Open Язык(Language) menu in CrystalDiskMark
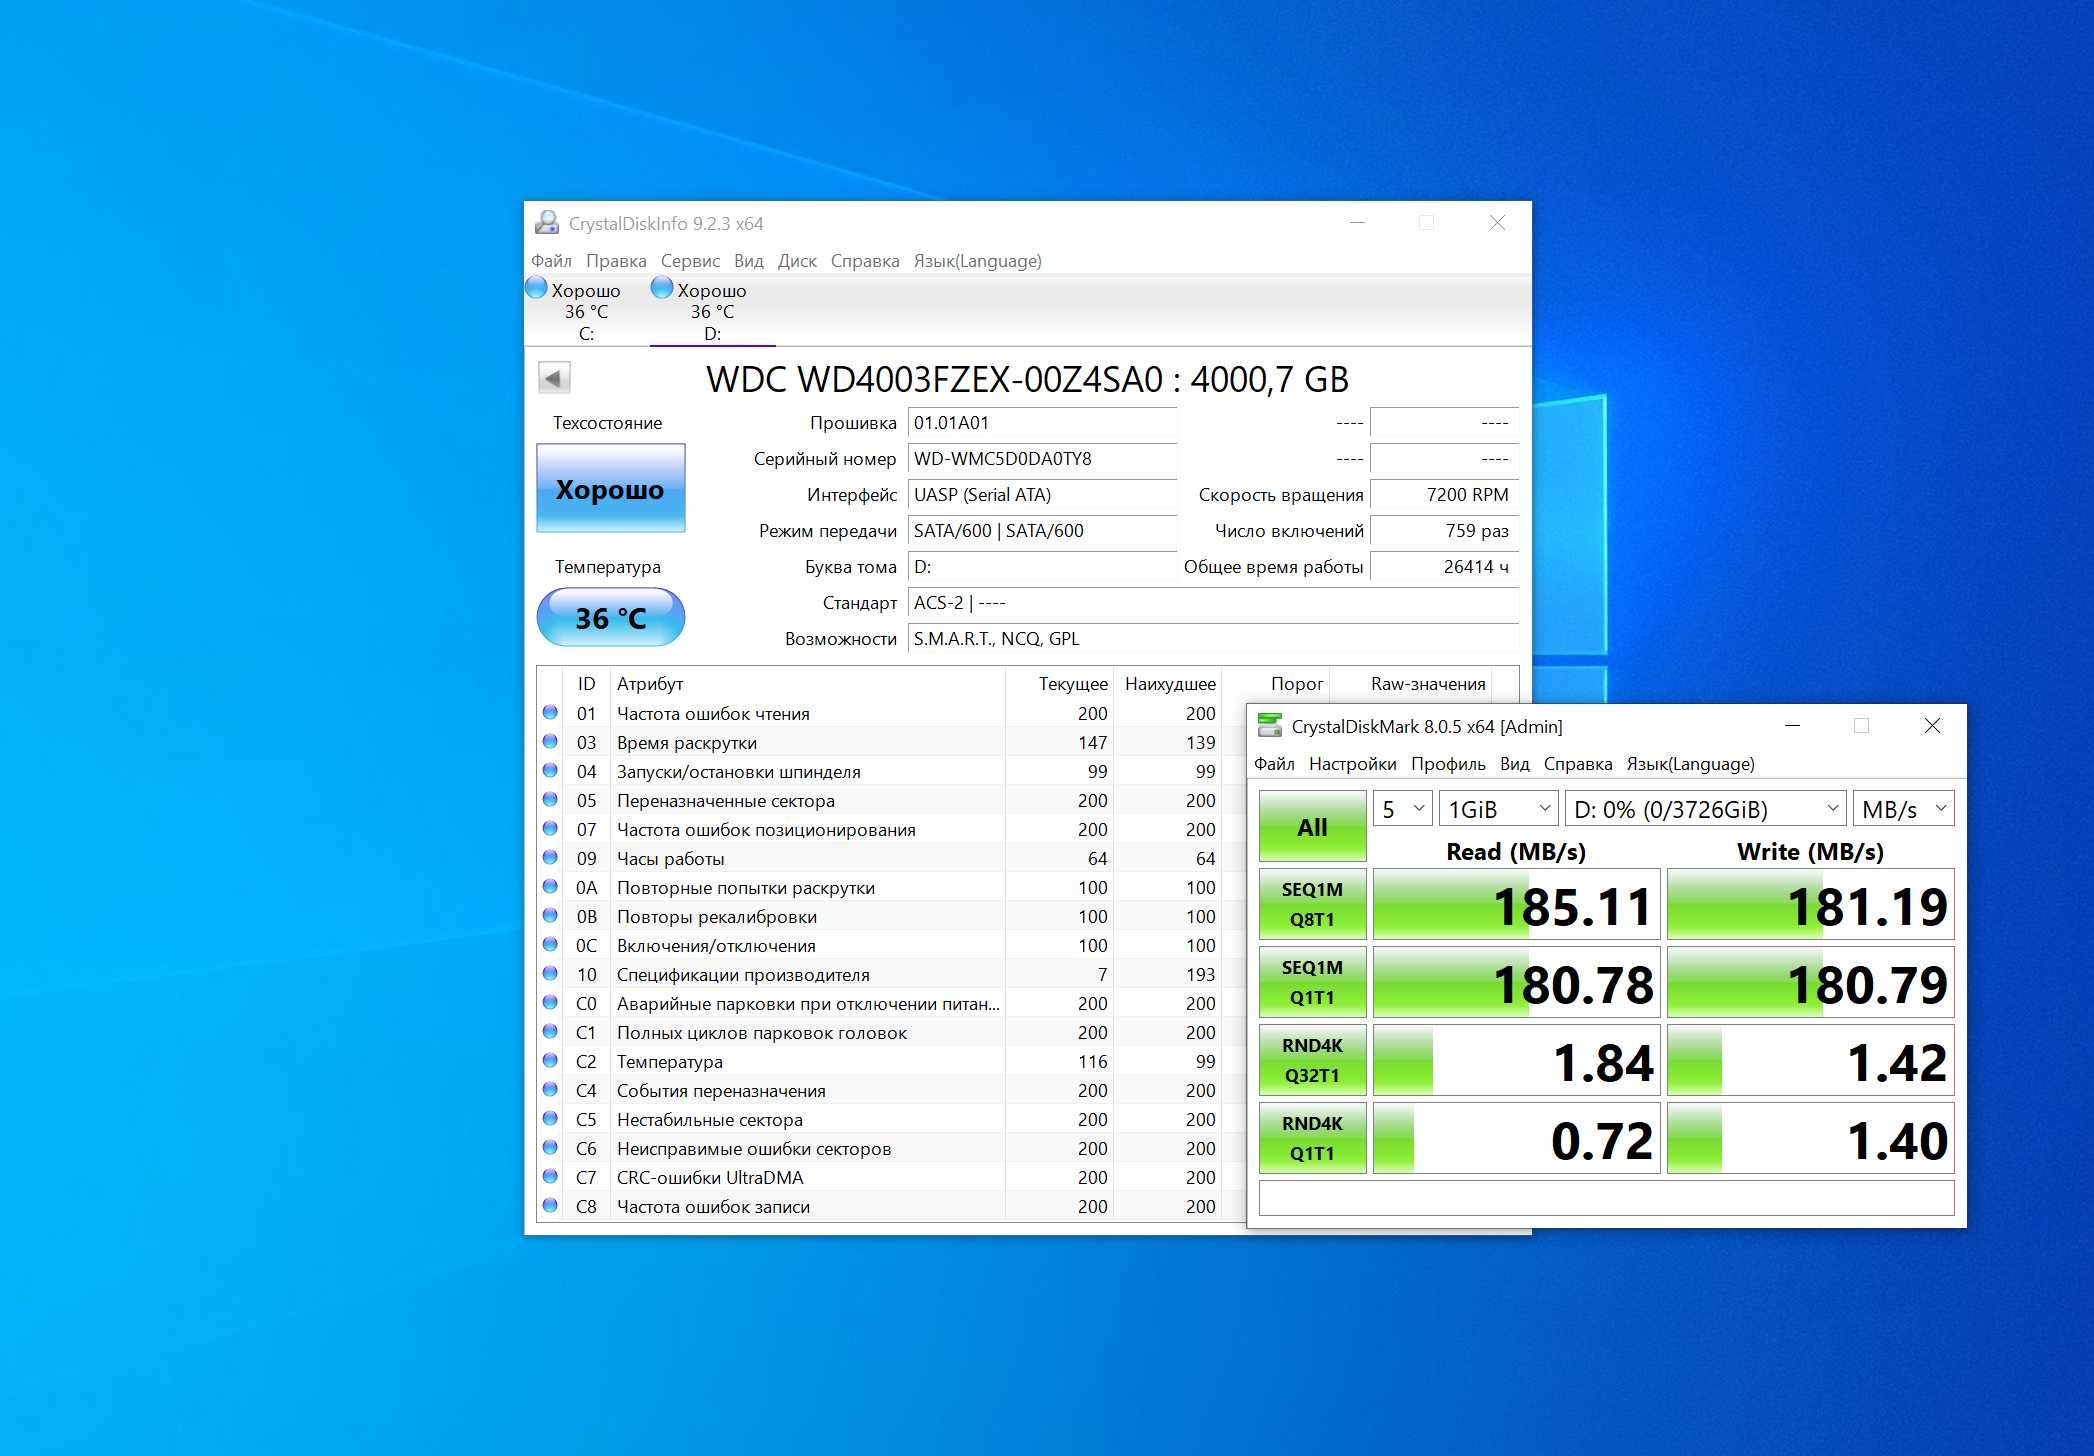The height and width of the screenshot is (1456, 2094). 1691,764
